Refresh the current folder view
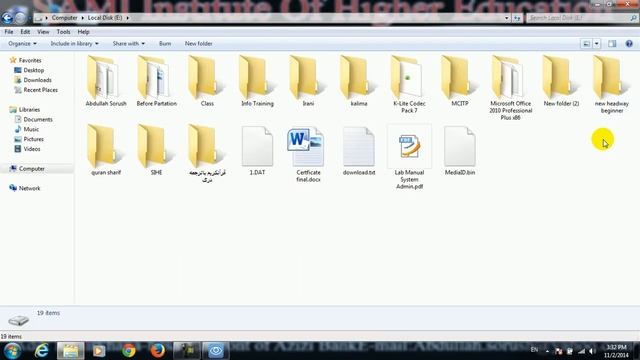 tap(517, 18)
